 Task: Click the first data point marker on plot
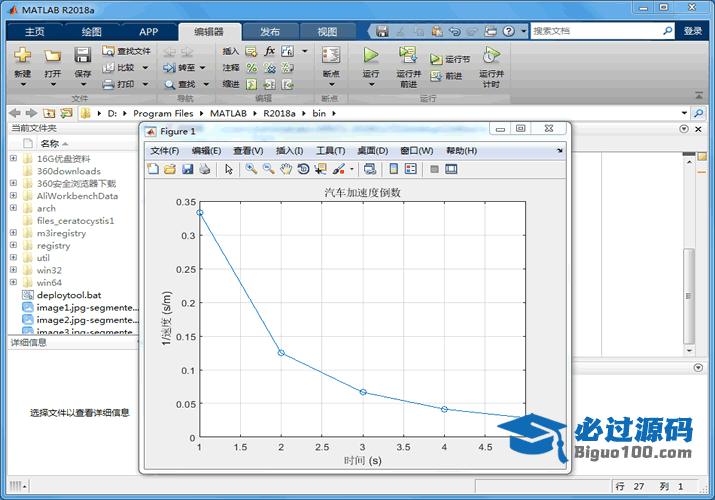point(200,212)
